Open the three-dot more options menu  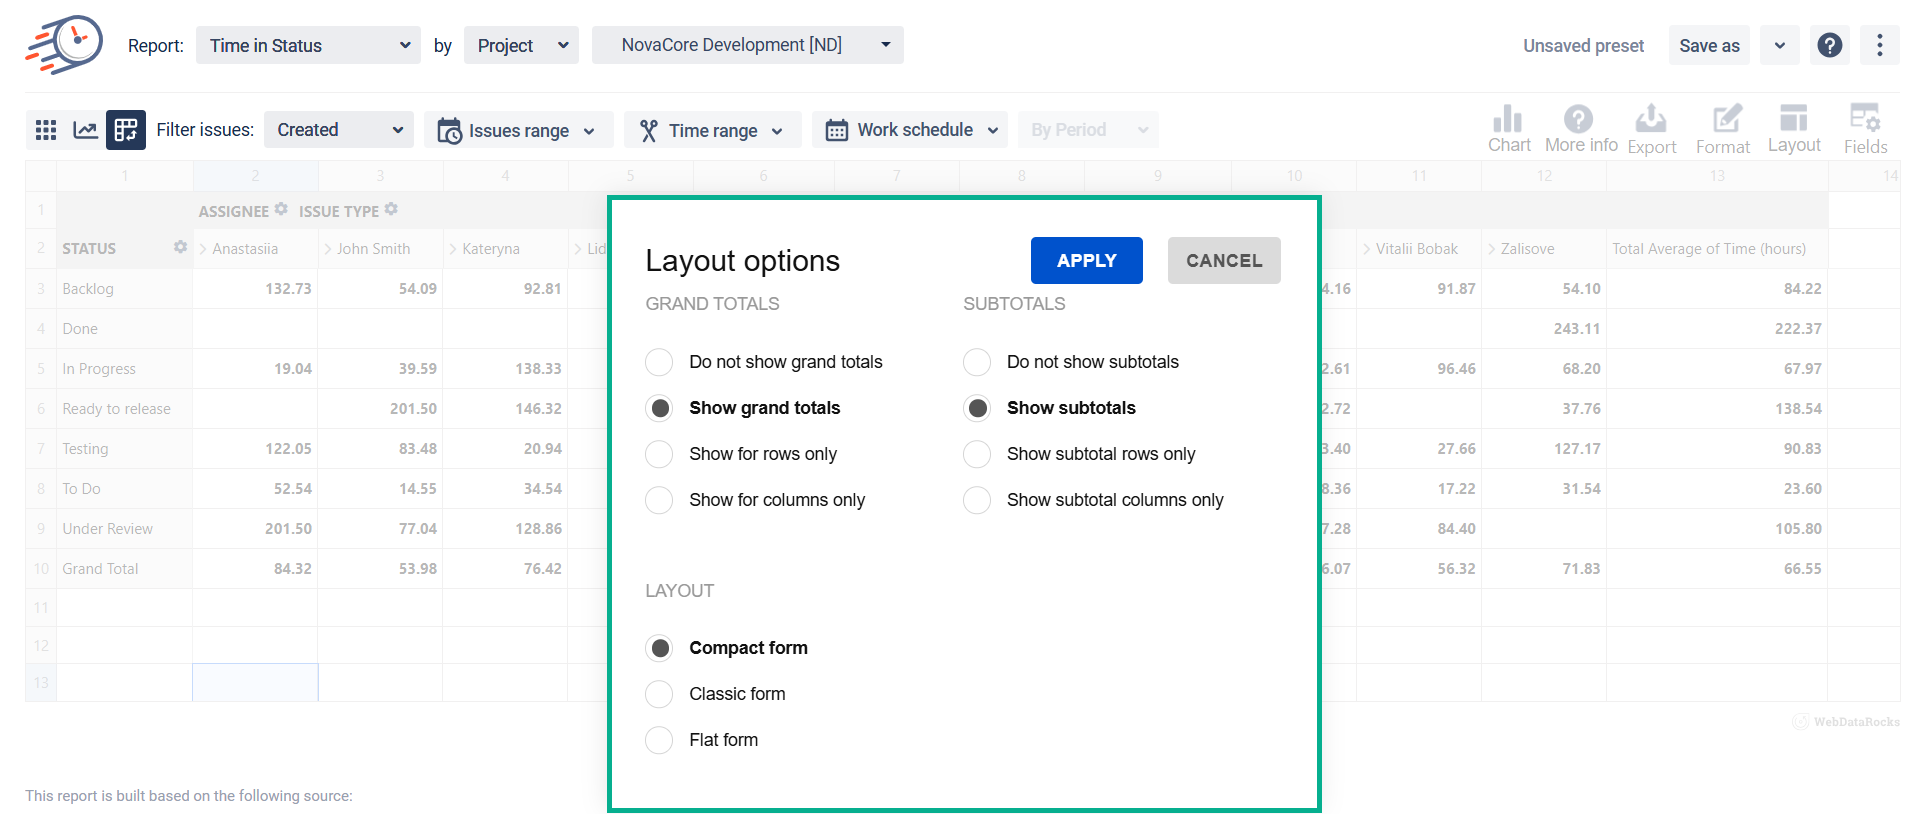[x=1879, y=45]
